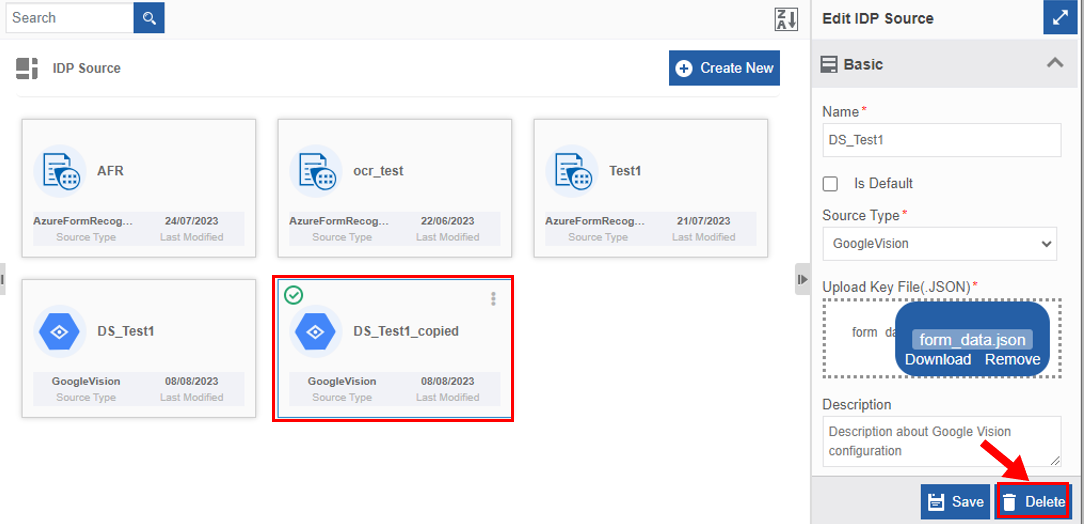Select the AFR source card title

point(111,171)
